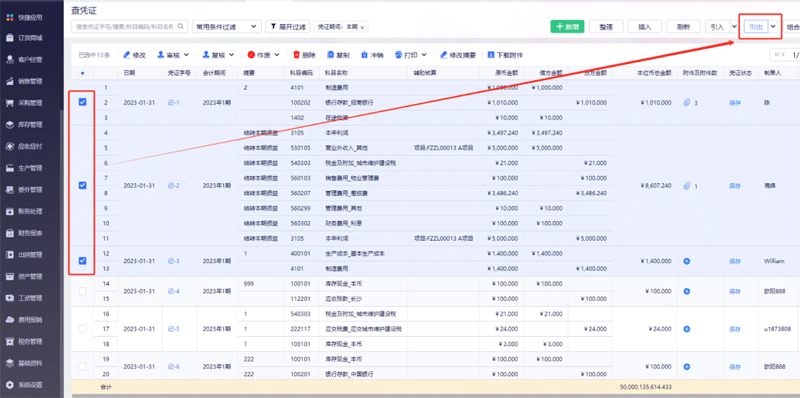Click 保存 status of voucher 记-4
Viewport: 800px width, 398px height.
pyautogui.click(x=735, y=291)
